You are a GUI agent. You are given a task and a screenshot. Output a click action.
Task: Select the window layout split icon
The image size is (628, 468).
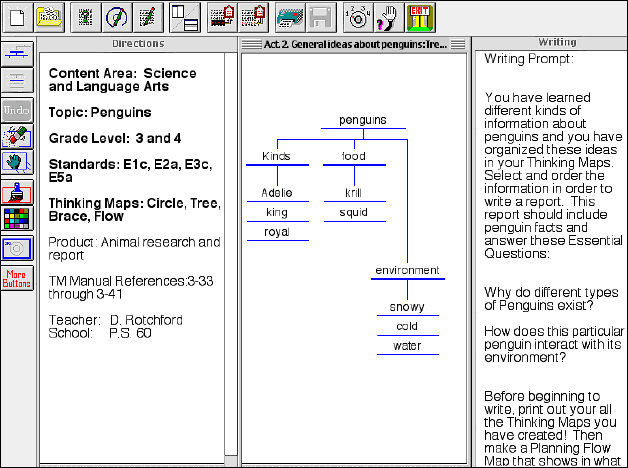coord(183,16)
